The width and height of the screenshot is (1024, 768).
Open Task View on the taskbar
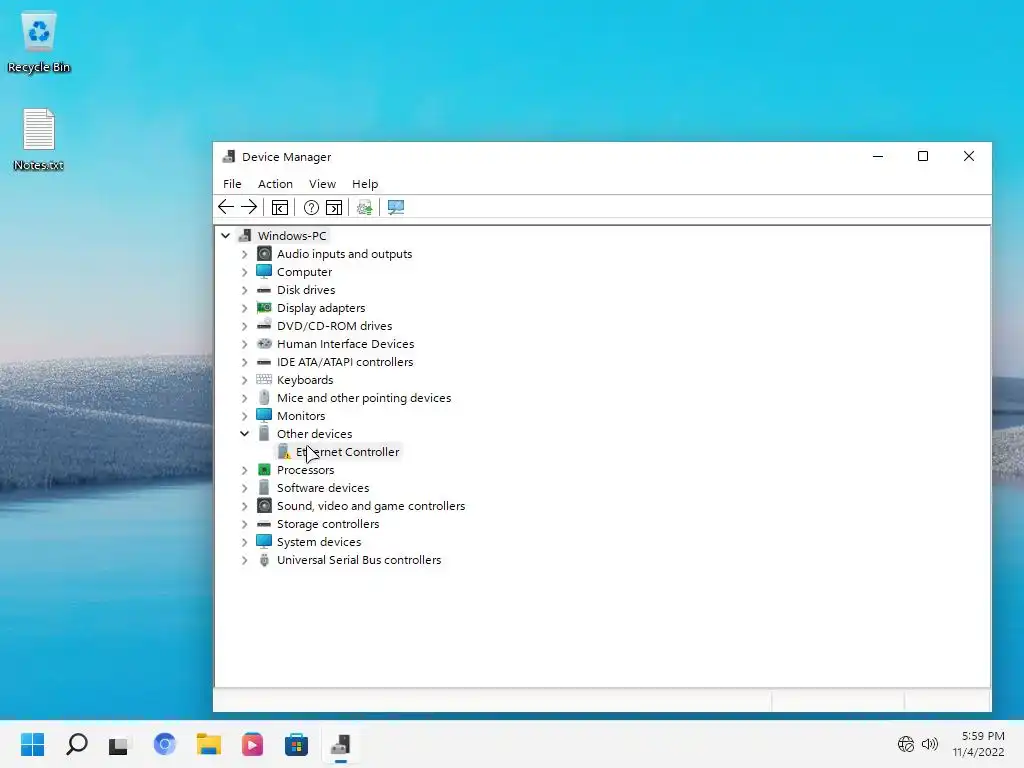120,744
